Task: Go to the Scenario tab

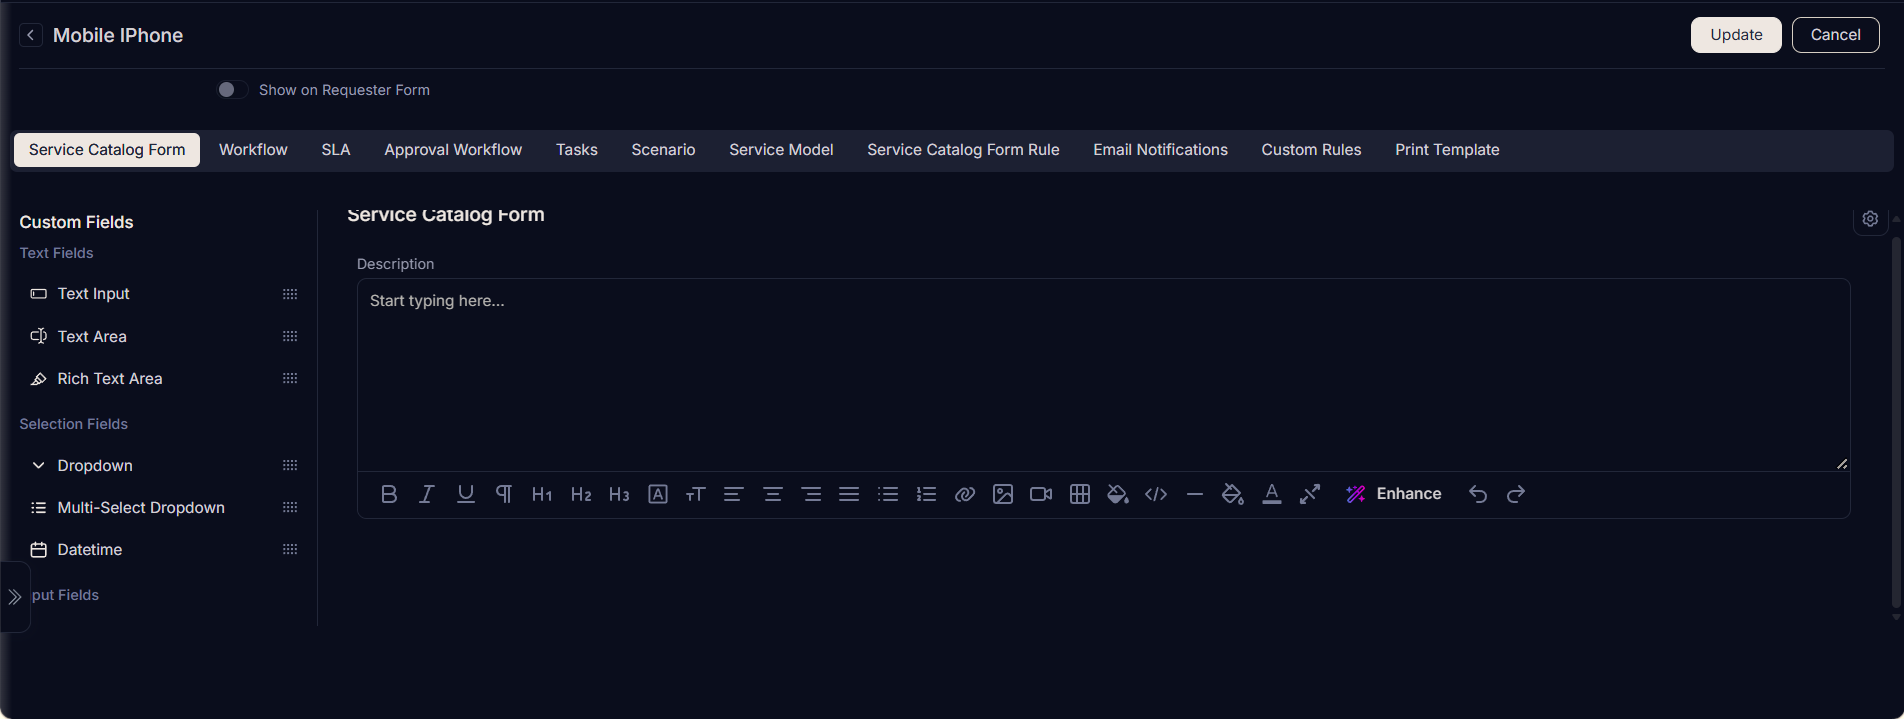Action: tap(663, 150)
